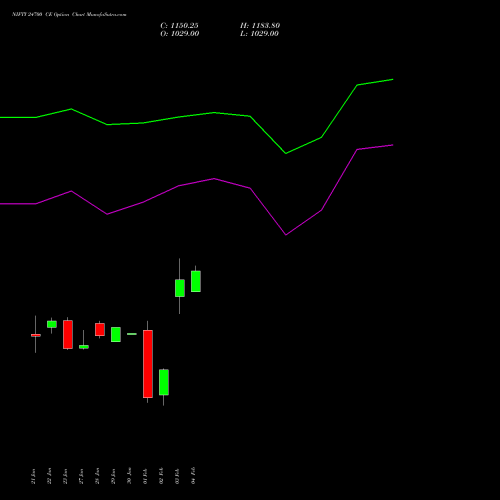Select the 27 Jan date label
This screenshot has height=500, width=500.
click(x=81, y=476)
